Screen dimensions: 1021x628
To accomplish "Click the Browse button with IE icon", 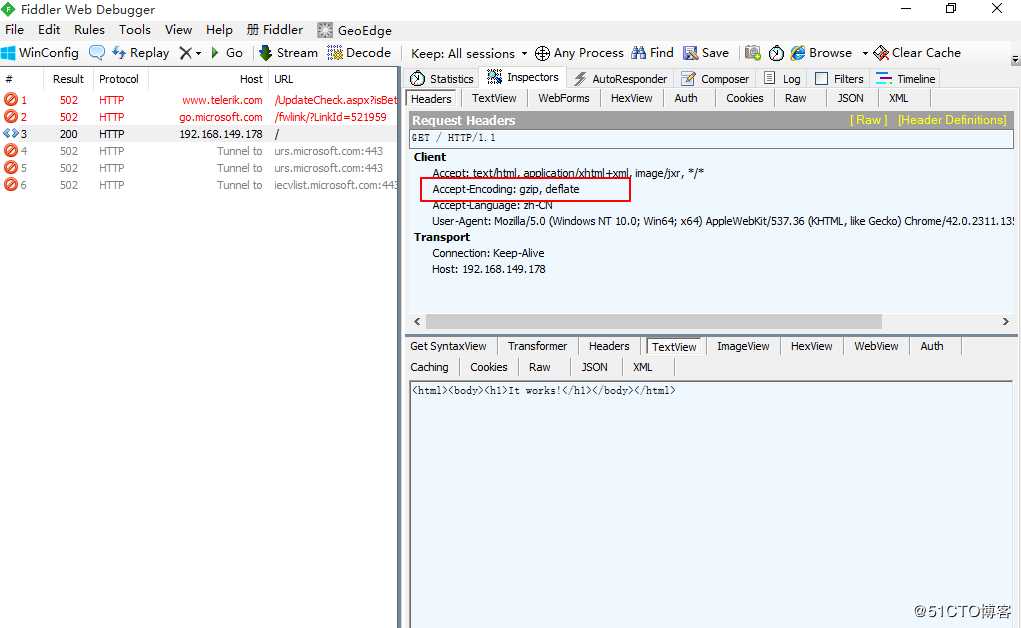I will 822,53.
